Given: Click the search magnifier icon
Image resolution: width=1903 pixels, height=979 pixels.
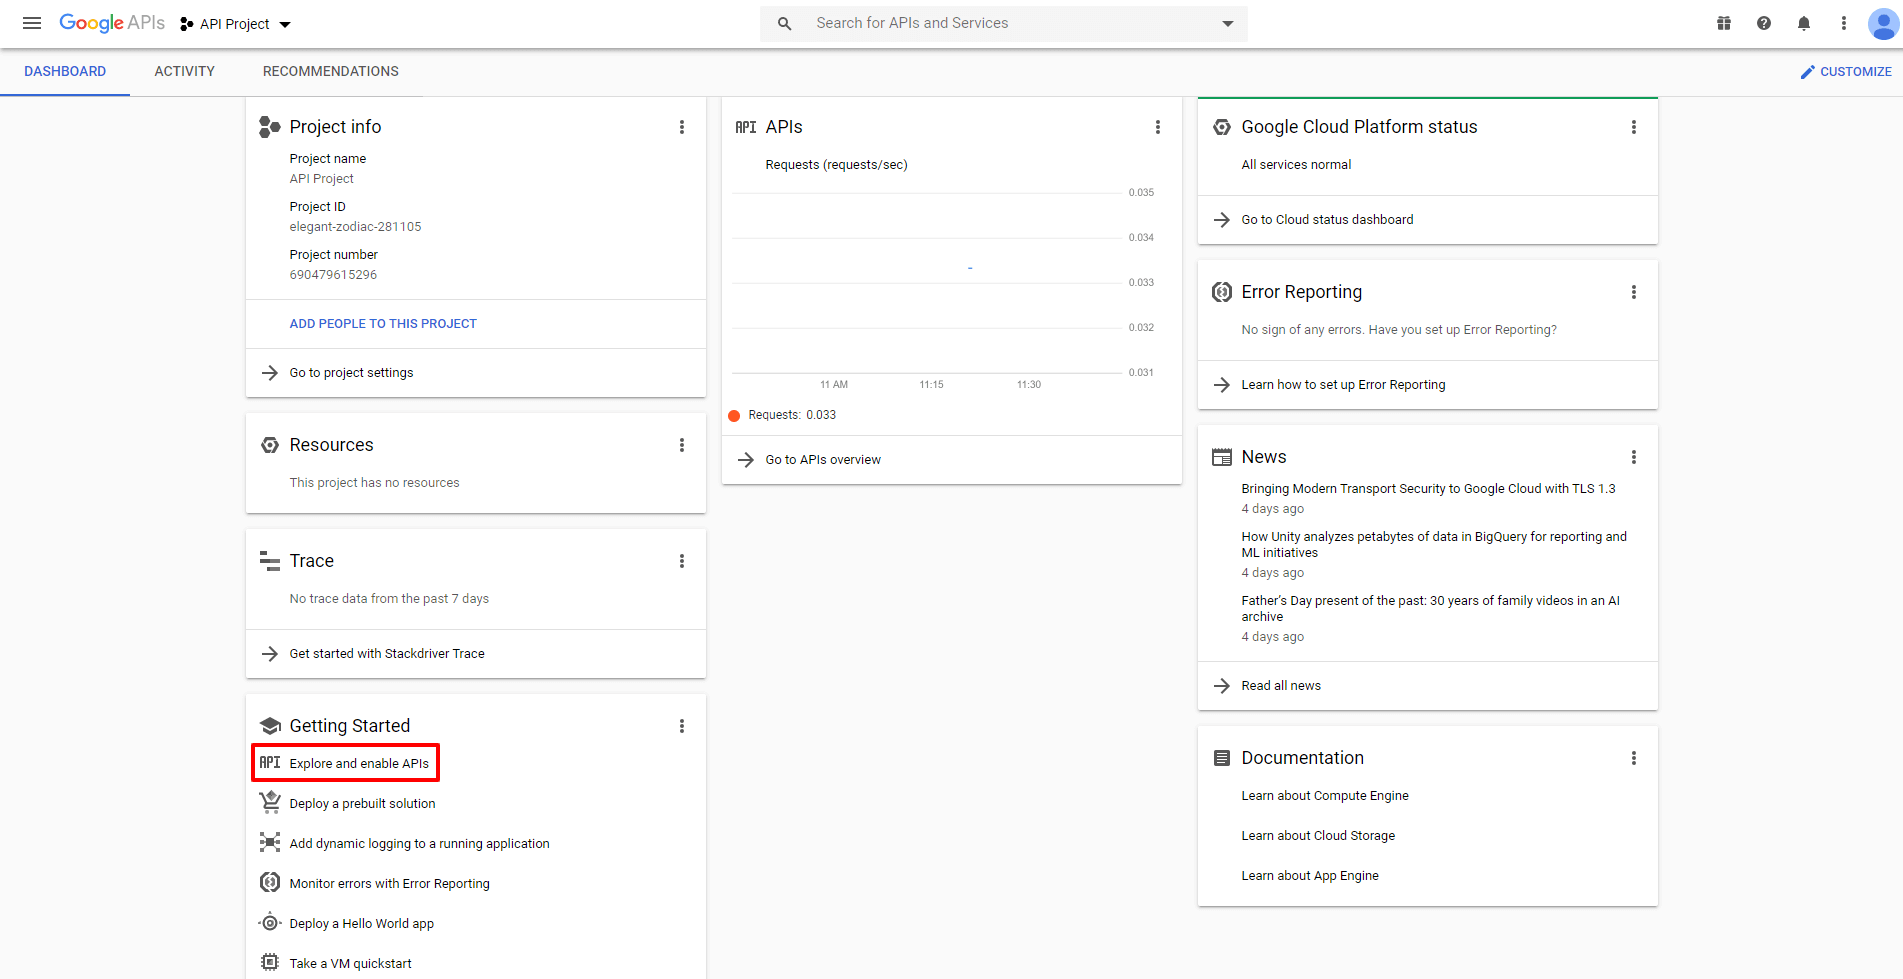Looking at the screenshot, I should tap(785, 23).
